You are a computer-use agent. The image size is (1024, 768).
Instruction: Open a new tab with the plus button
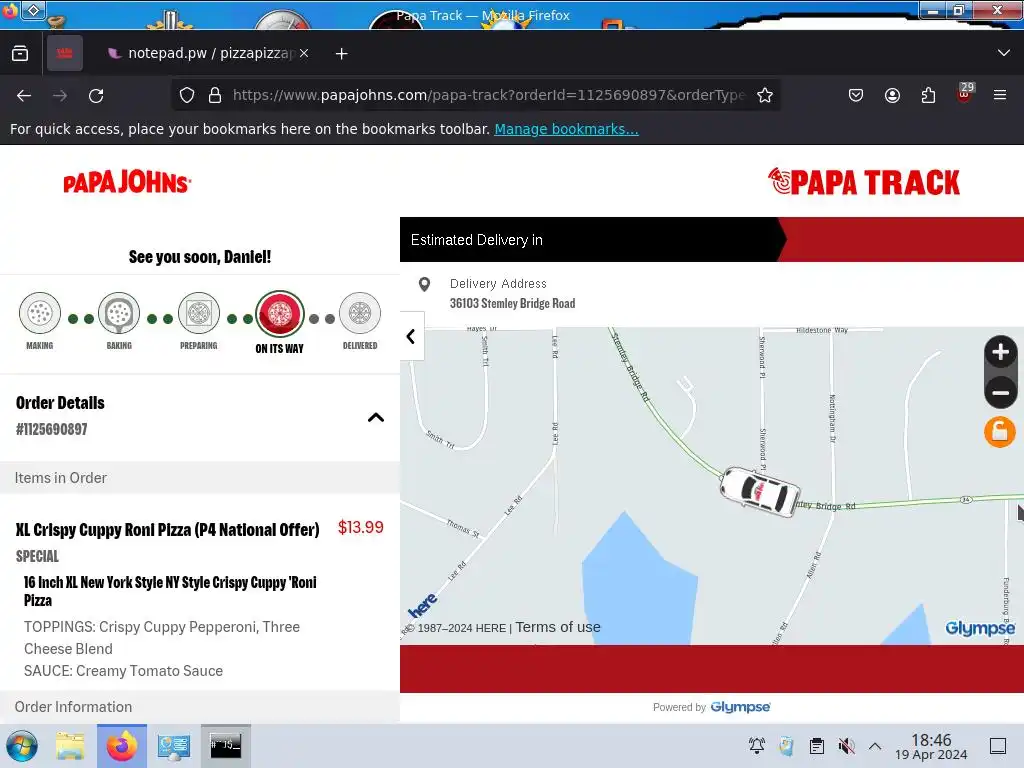tap(342, 54)
